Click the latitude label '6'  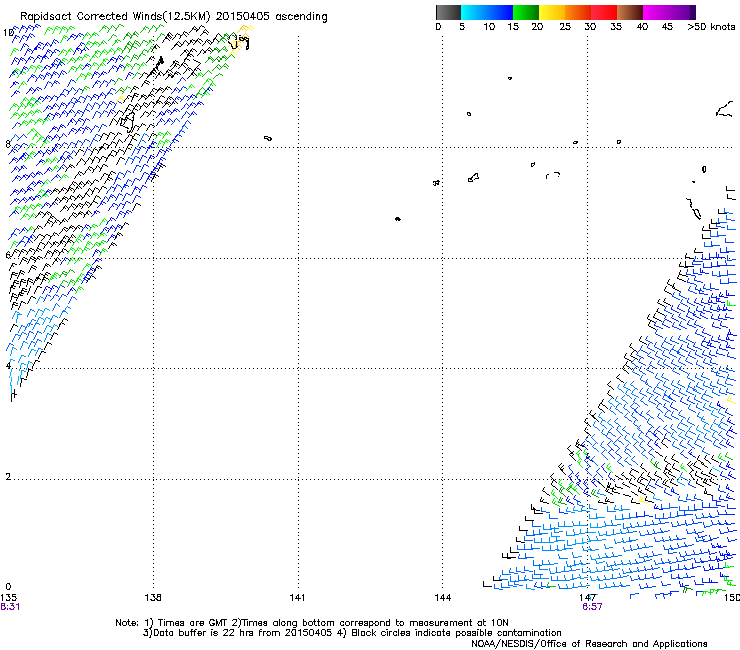click(8, 255)
